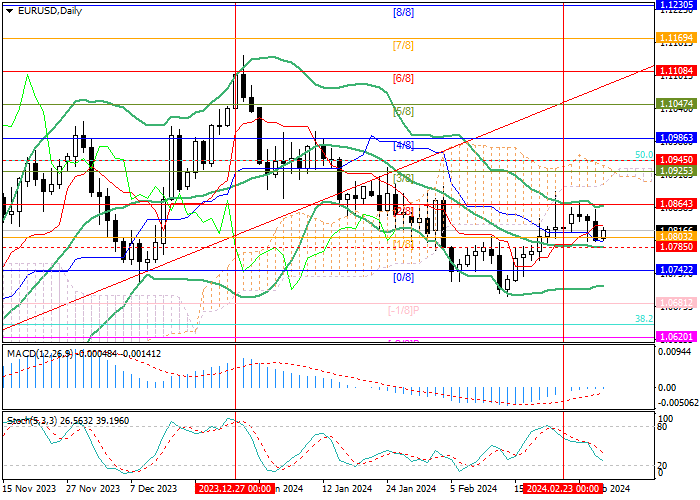
Task: Click the [7/8] Murrey level label
Action: 403,46
